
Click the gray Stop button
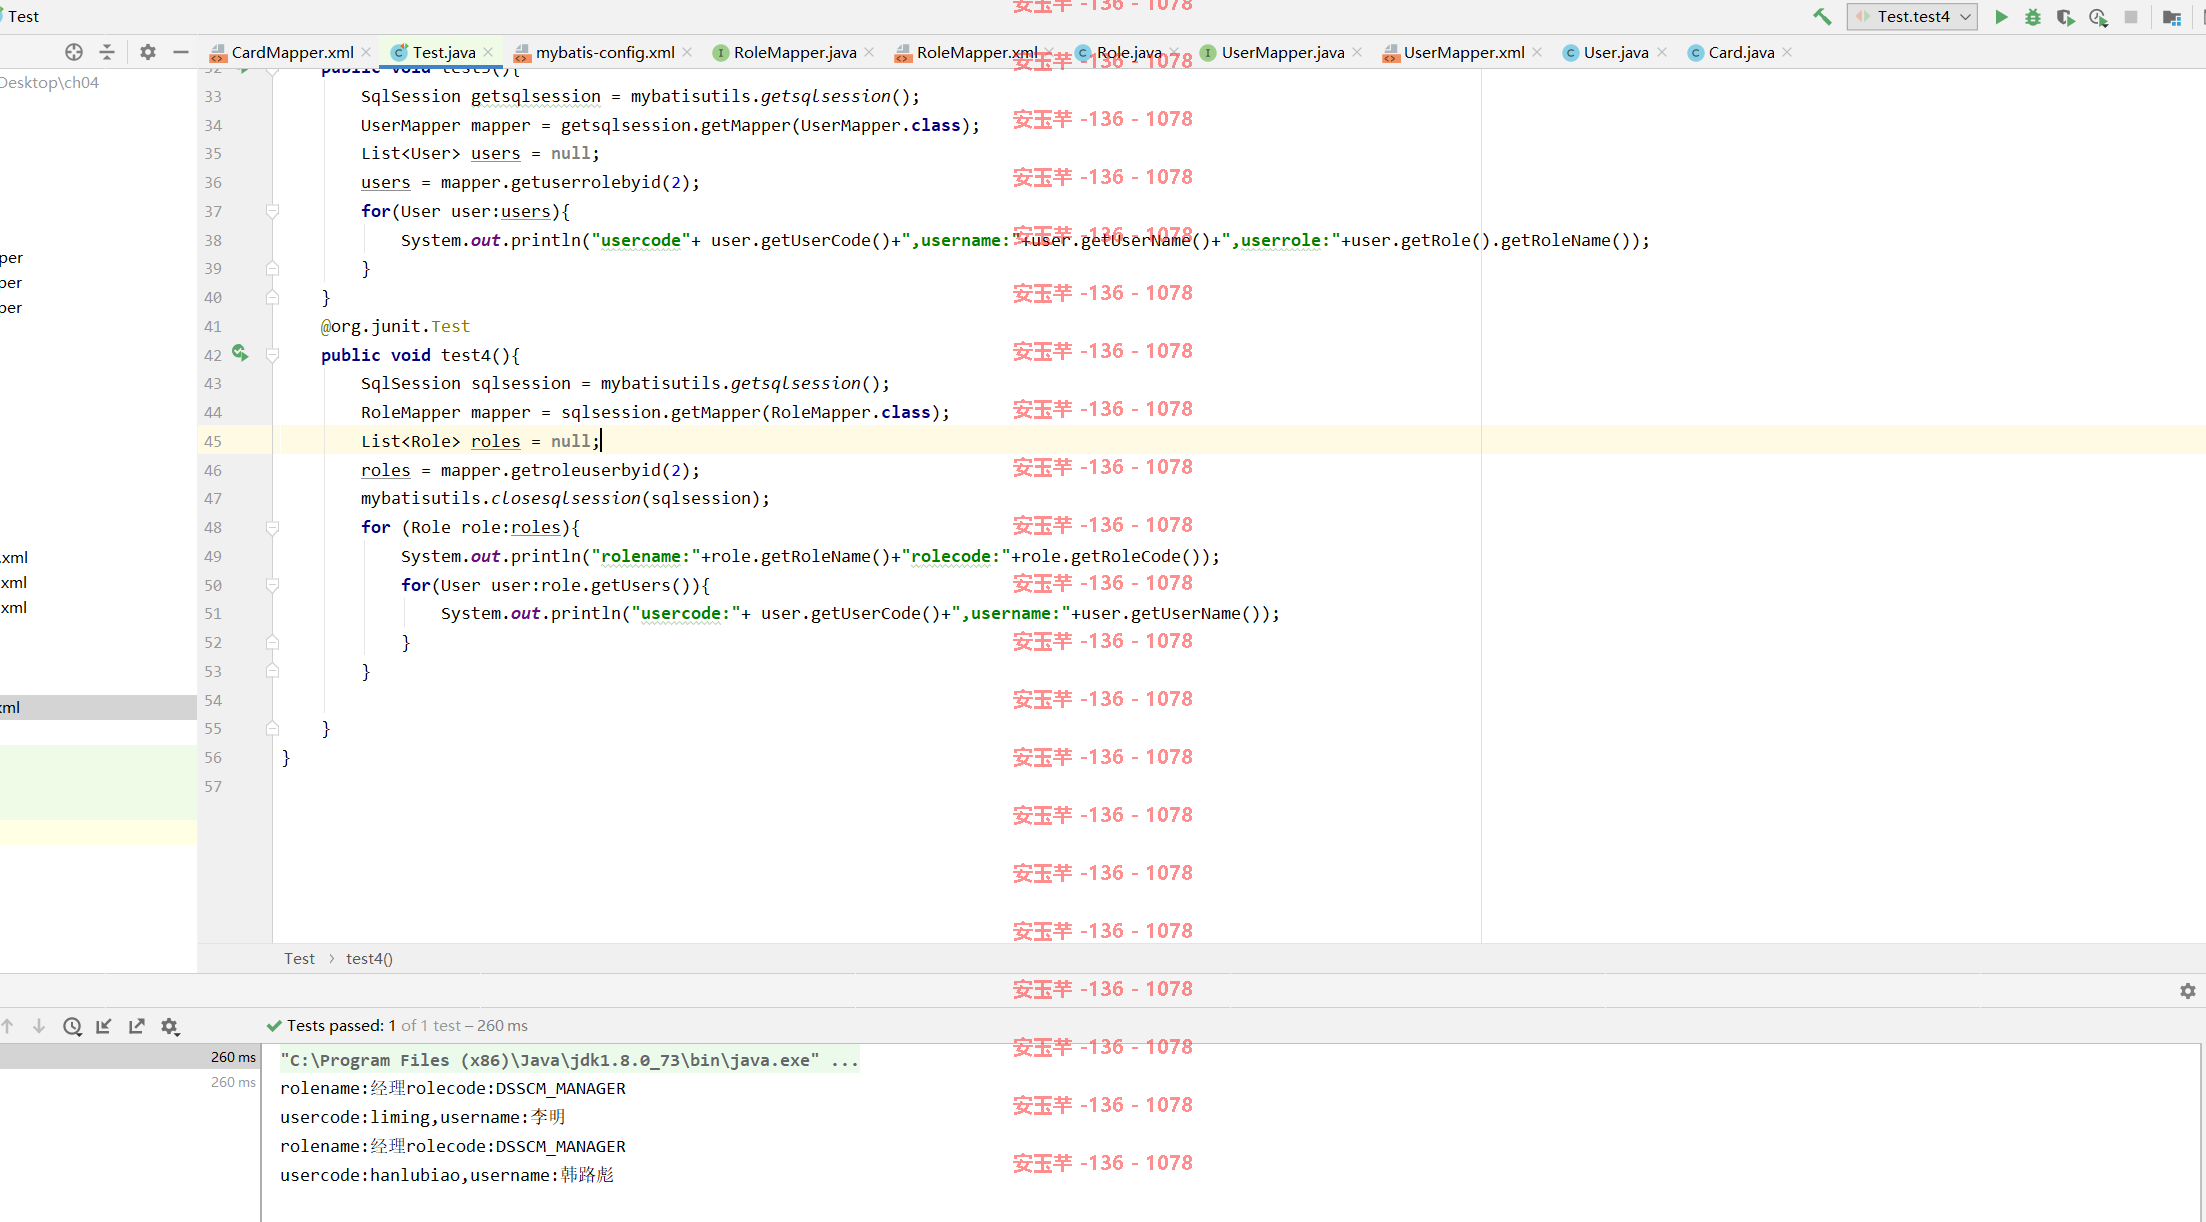[2131, 17]
